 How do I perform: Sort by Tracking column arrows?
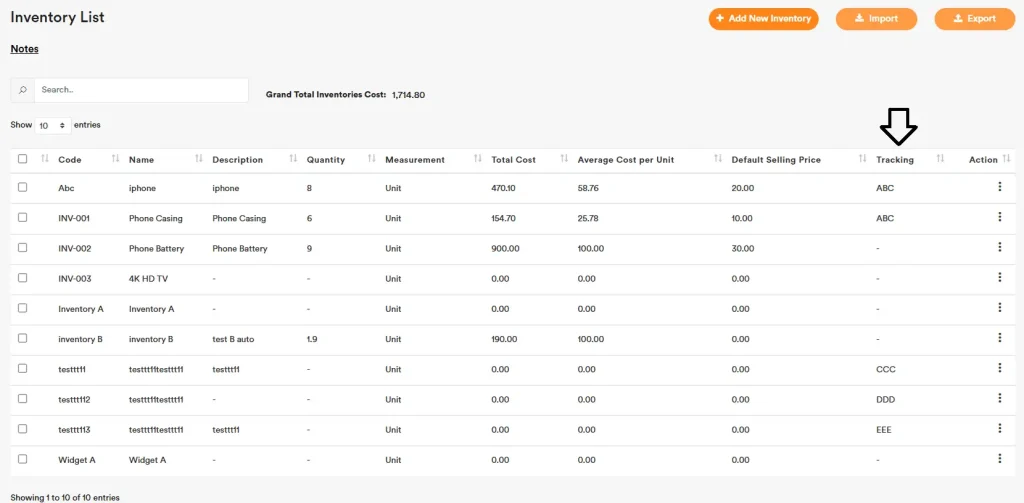[x=940, y=159]
